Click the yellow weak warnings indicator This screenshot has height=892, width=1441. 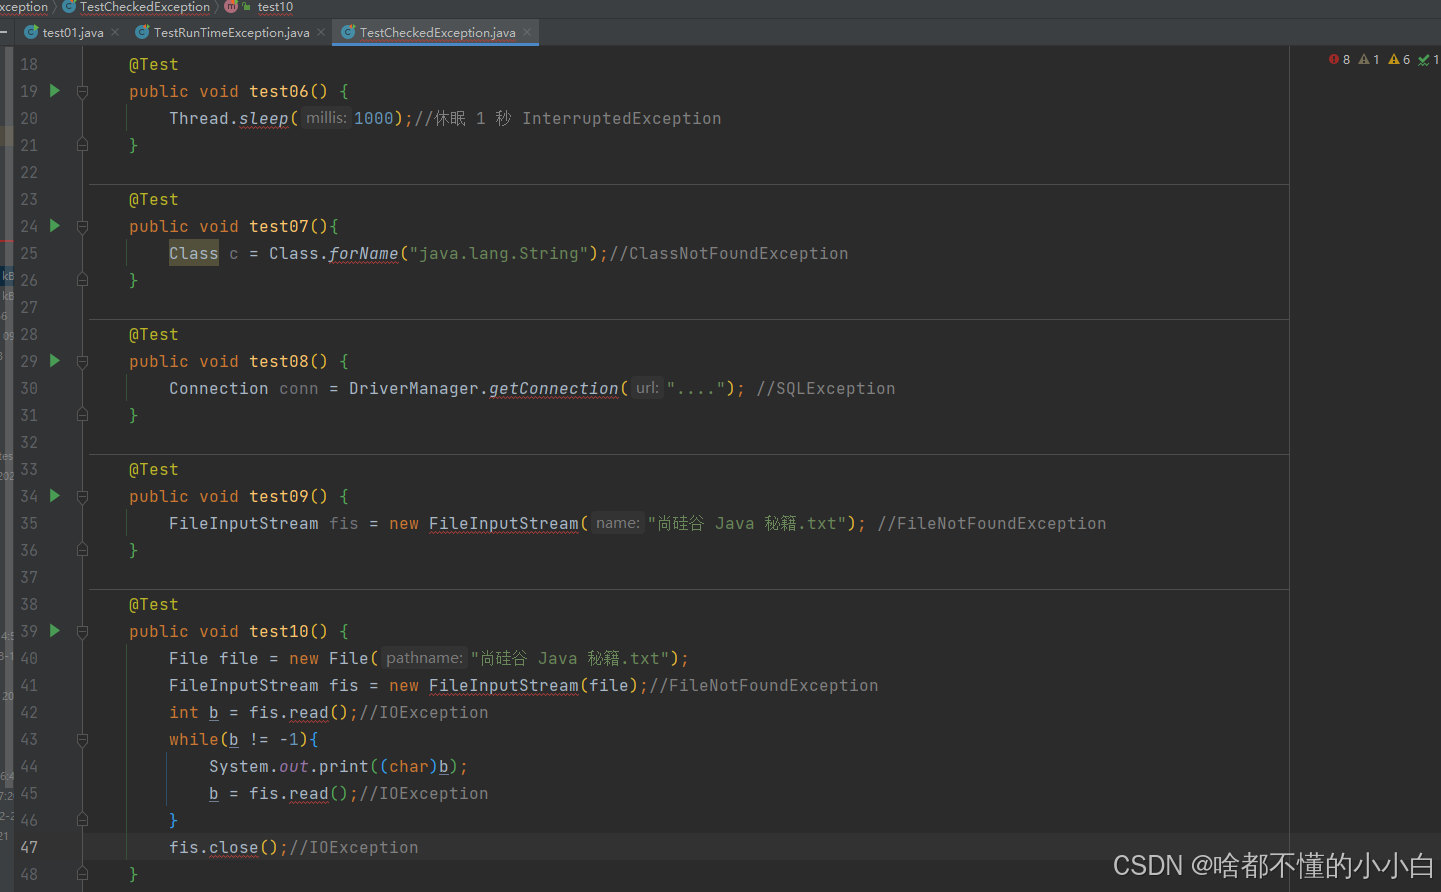[x=1399, y=60]
